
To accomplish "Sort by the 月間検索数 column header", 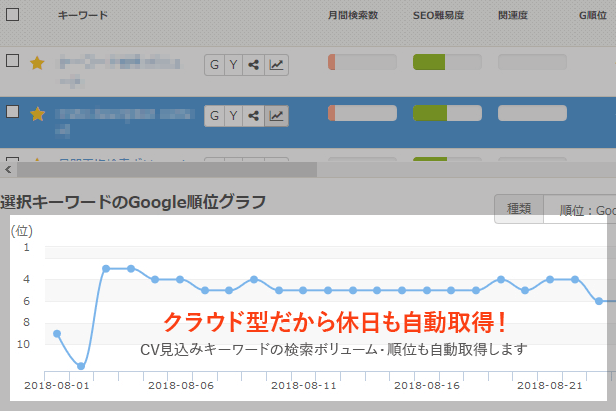I will click(x=353, y=15).
